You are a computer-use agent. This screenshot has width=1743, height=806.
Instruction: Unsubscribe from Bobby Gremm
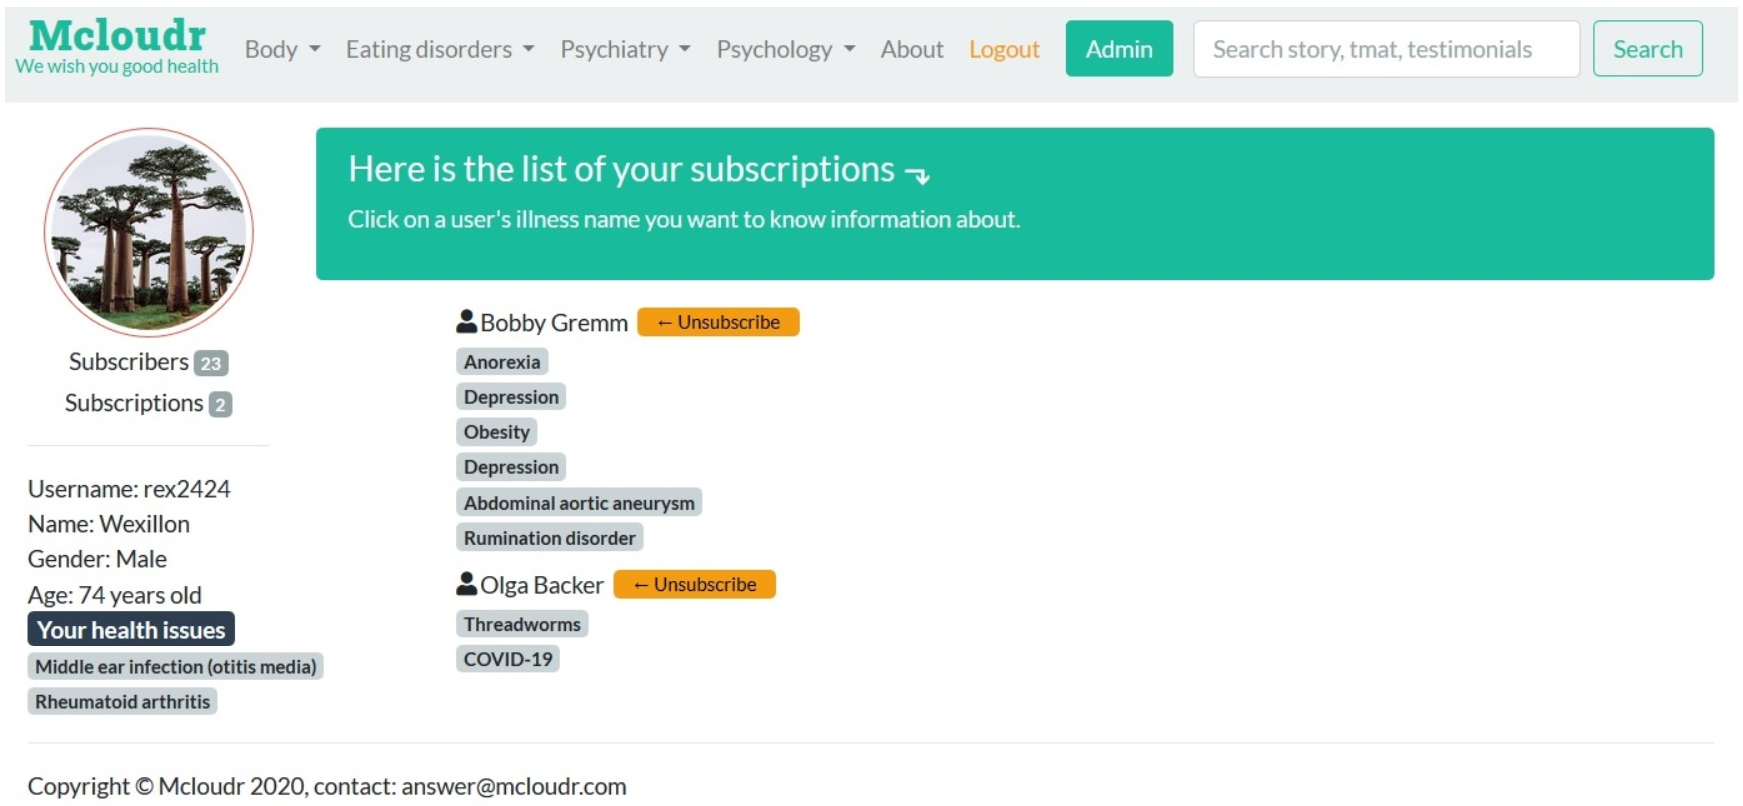tap(718, 322)
